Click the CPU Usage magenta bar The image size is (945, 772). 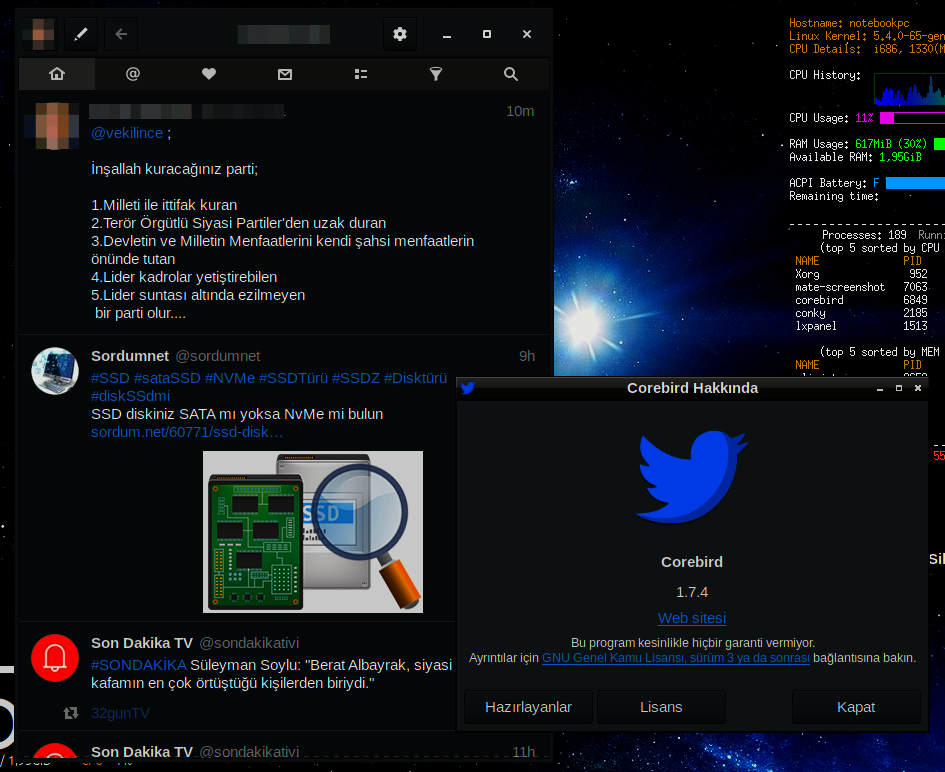click(x=912, y=118)
